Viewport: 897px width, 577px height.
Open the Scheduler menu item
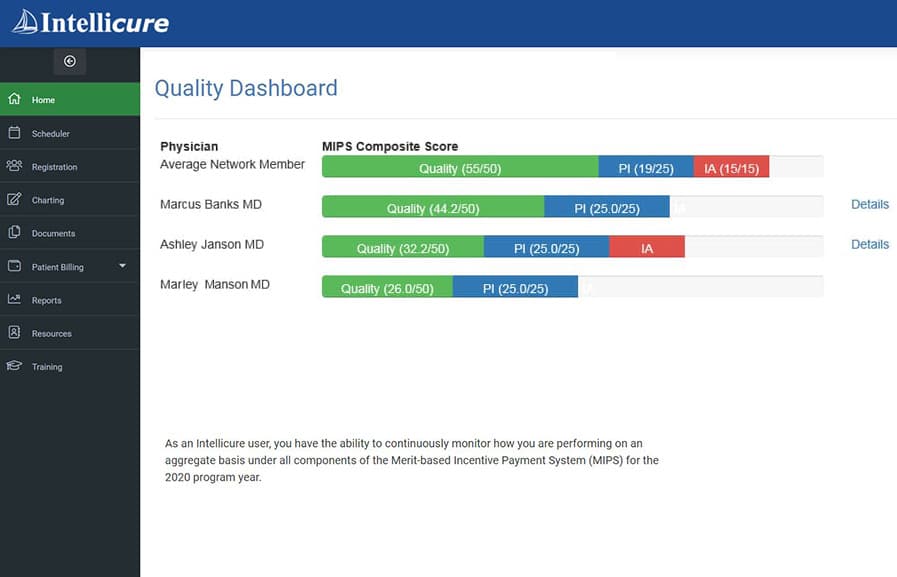point(70,133)
